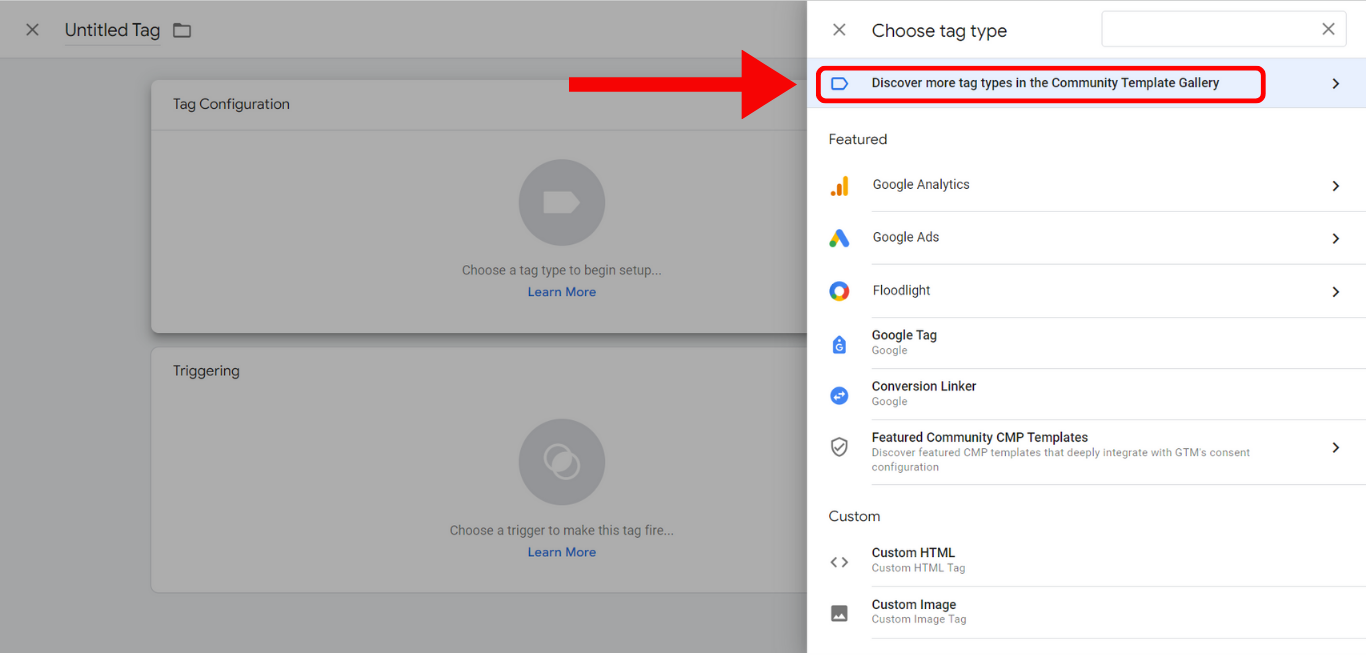Choose Custom Image tag type

(1086, 612)
